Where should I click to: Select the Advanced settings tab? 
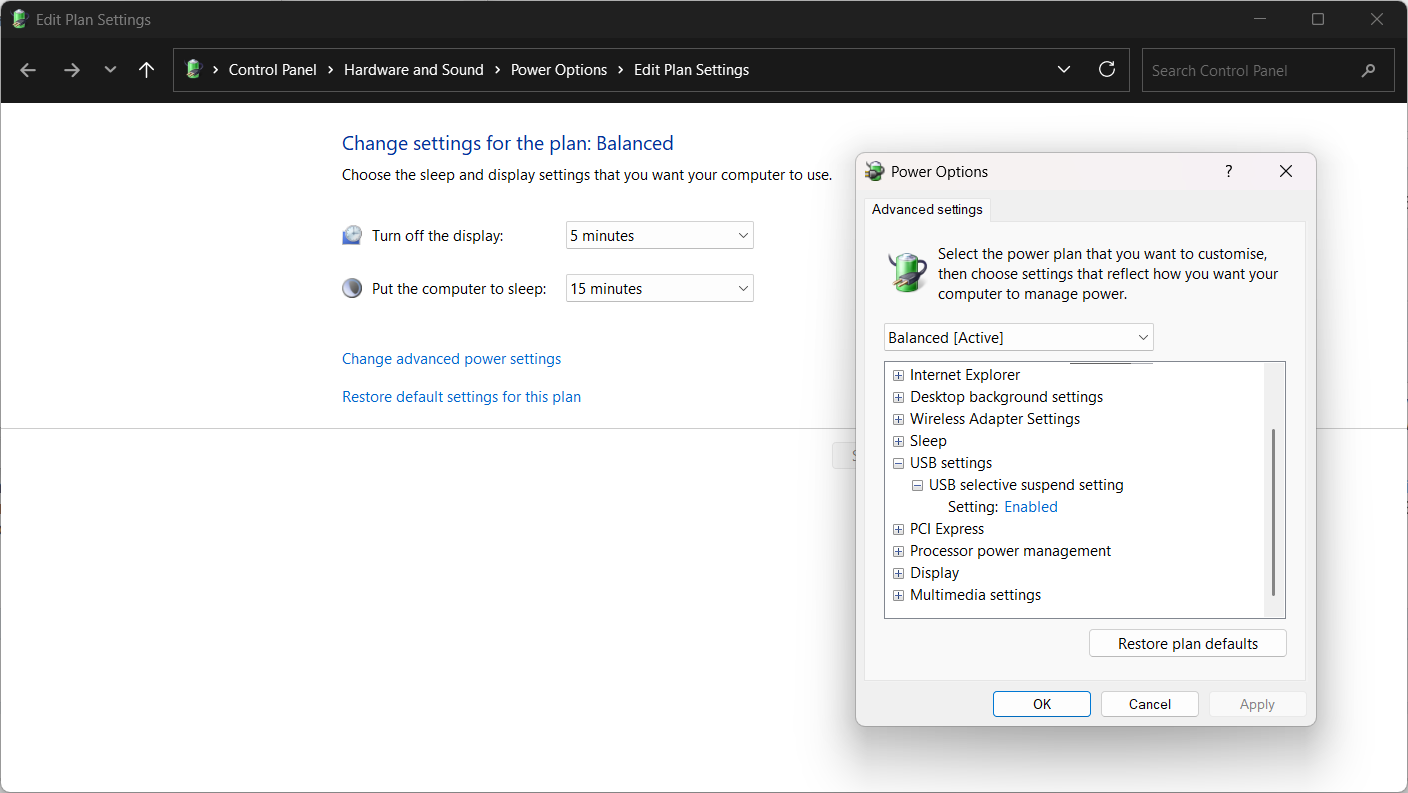(927, 210)
